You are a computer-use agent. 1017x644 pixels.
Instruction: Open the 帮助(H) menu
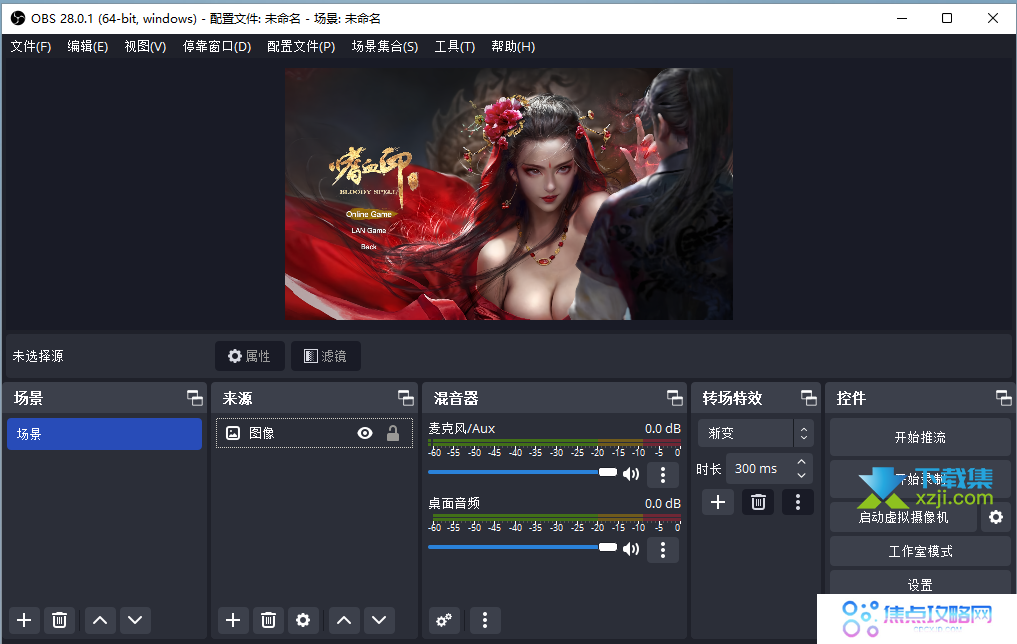pyautogui.click(x=513, y=47)
